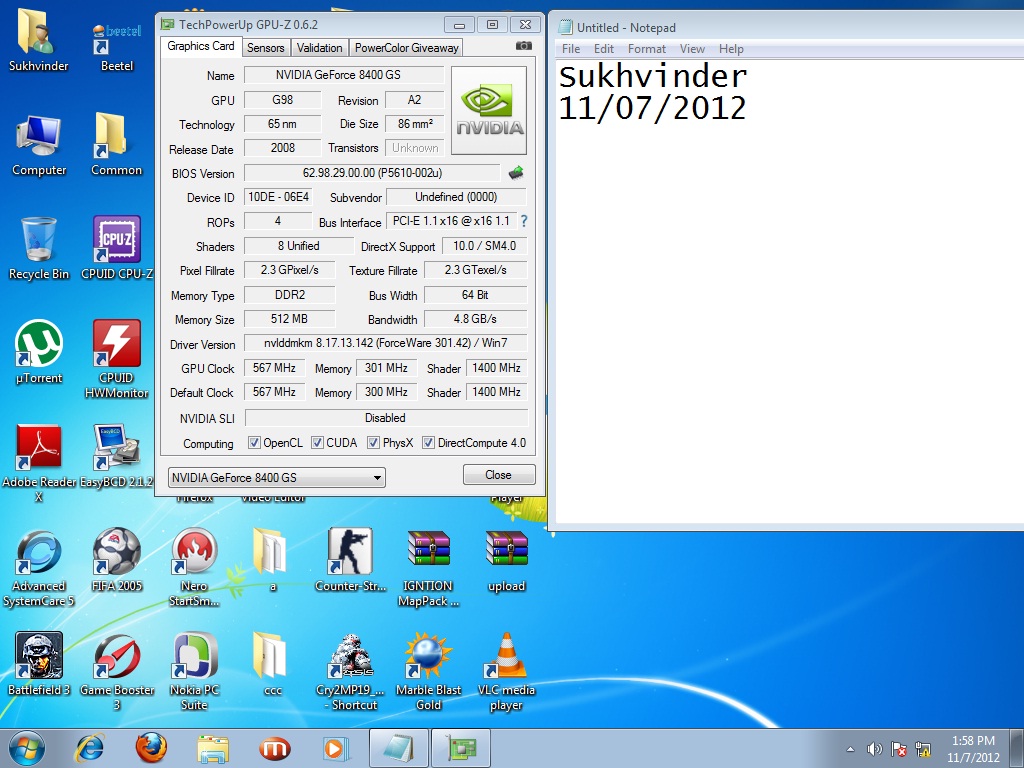Open Notepad Format menu
This screenshot has height=768, width=1024.
(647, 49)
